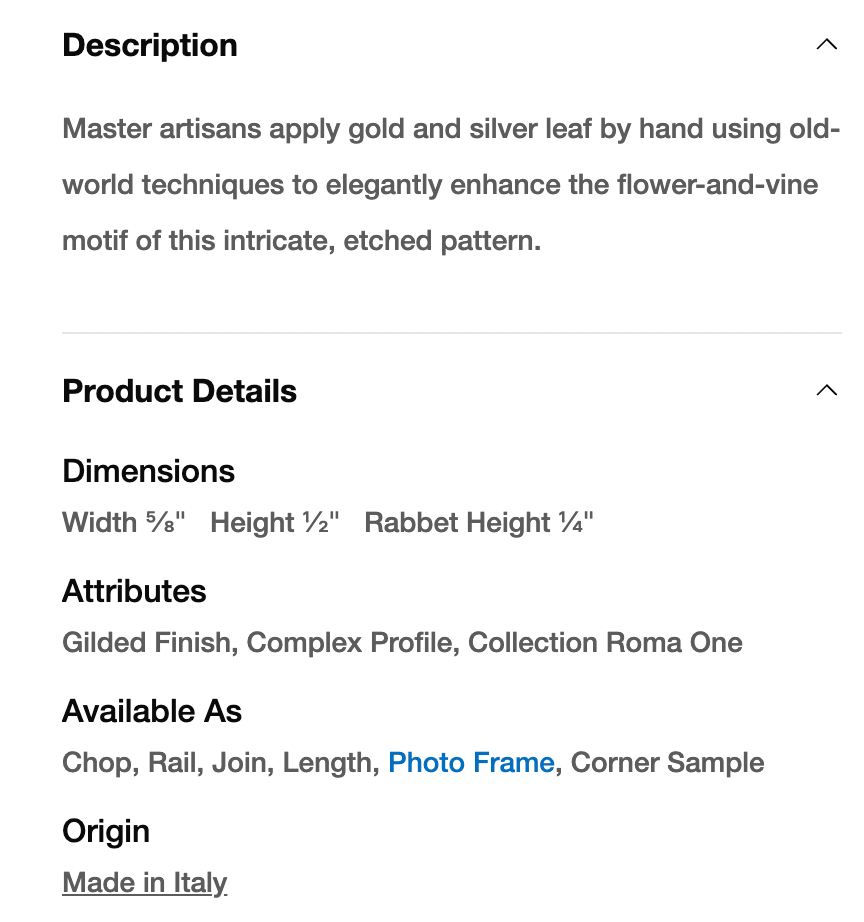This screenshot has width=864, height=922.
Task: Click the master artisans description paragraph
Action: 450,185
